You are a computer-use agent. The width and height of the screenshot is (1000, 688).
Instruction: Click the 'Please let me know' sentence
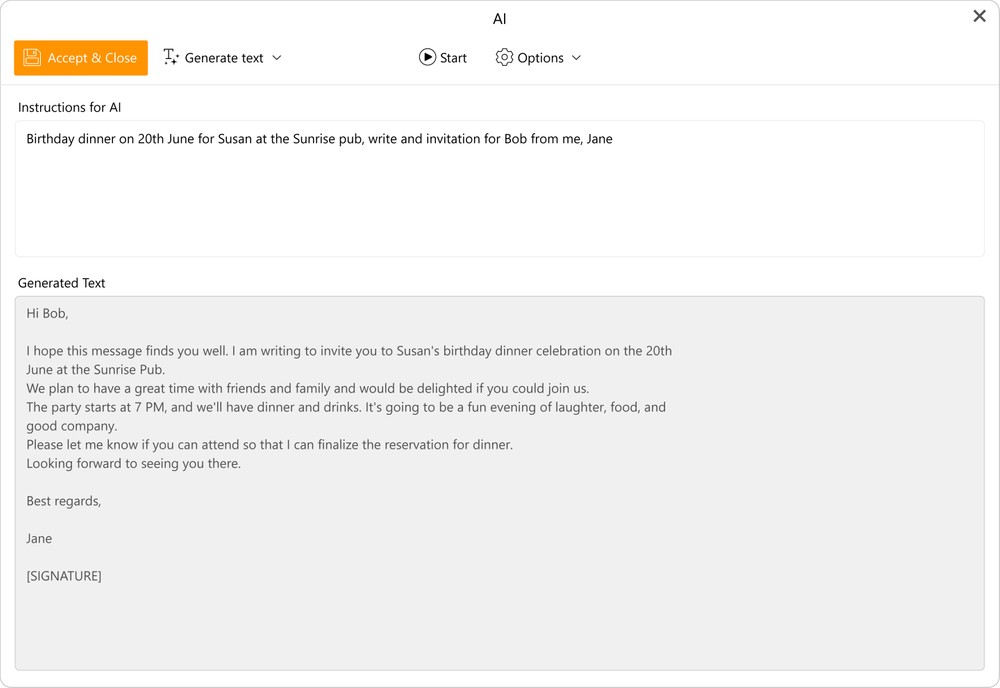tap(269, 444)
